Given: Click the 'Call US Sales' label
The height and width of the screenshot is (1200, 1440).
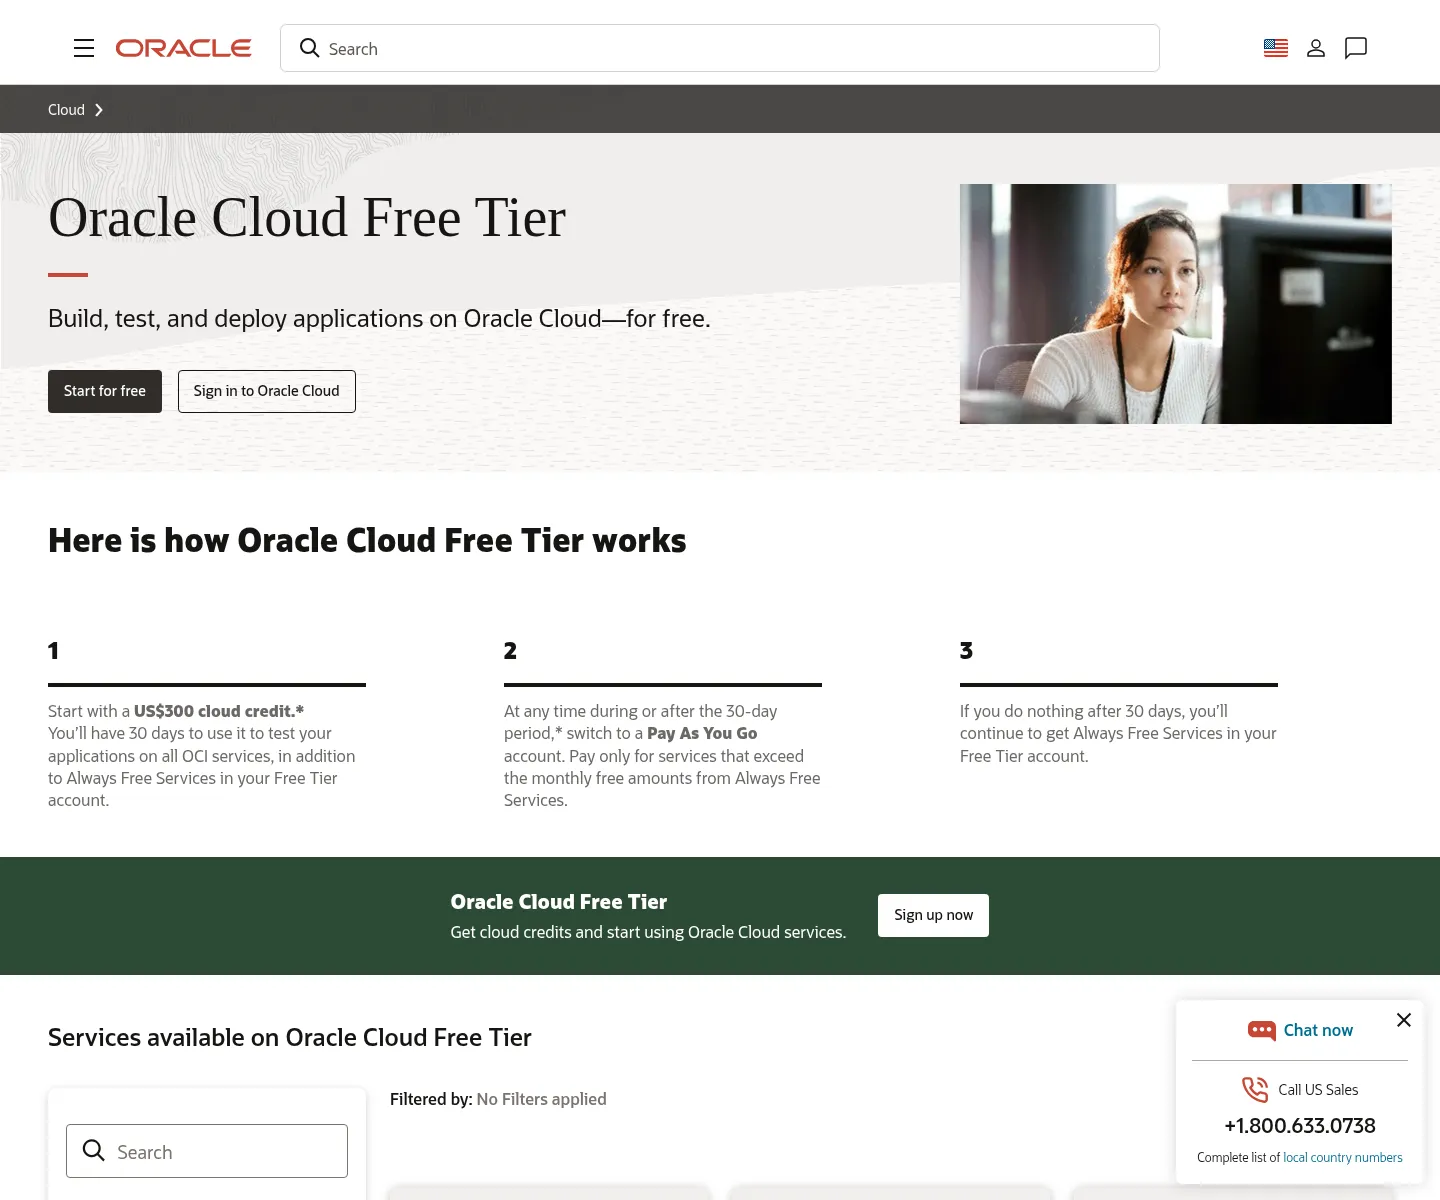Looking at the screenshot, I should (x=1318, y=1090).
